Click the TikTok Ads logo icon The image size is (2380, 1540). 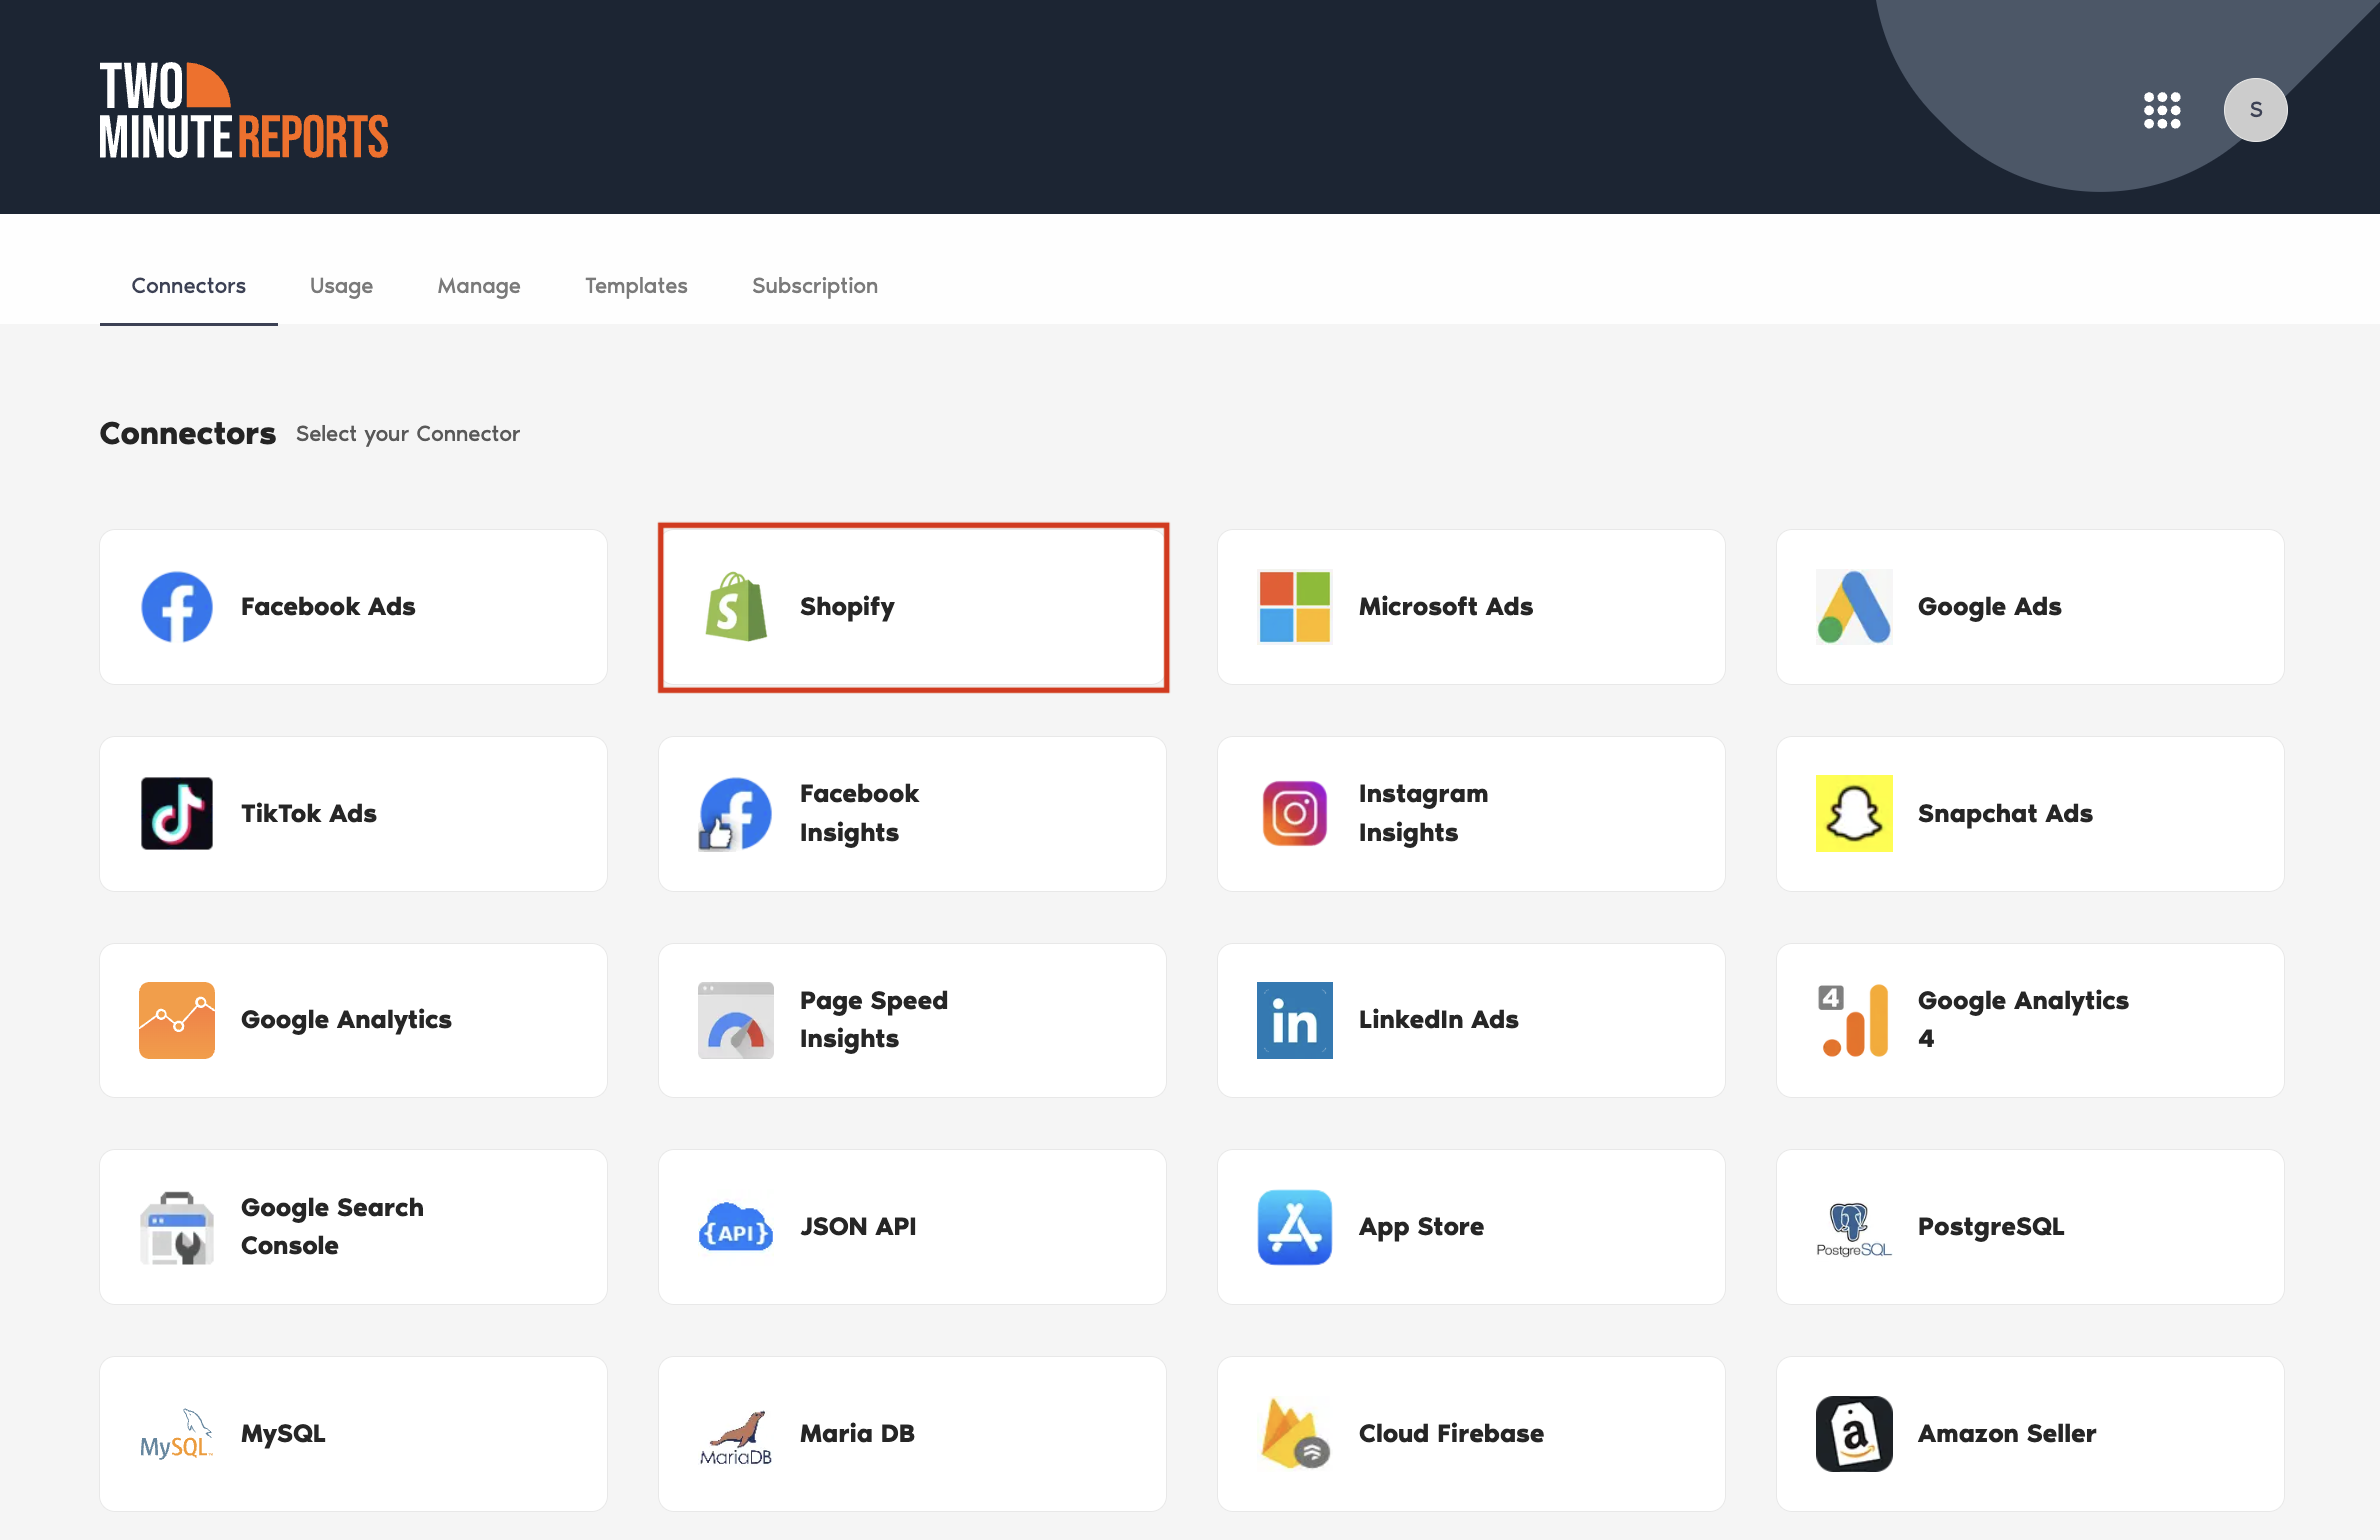177,813
